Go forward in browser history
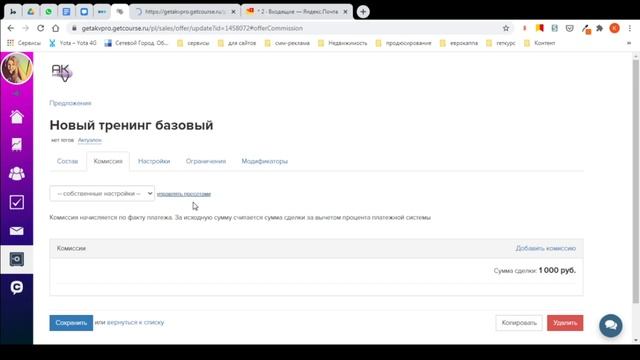The height and width of the screenshot is (360, 640). (x=25, y=28)
